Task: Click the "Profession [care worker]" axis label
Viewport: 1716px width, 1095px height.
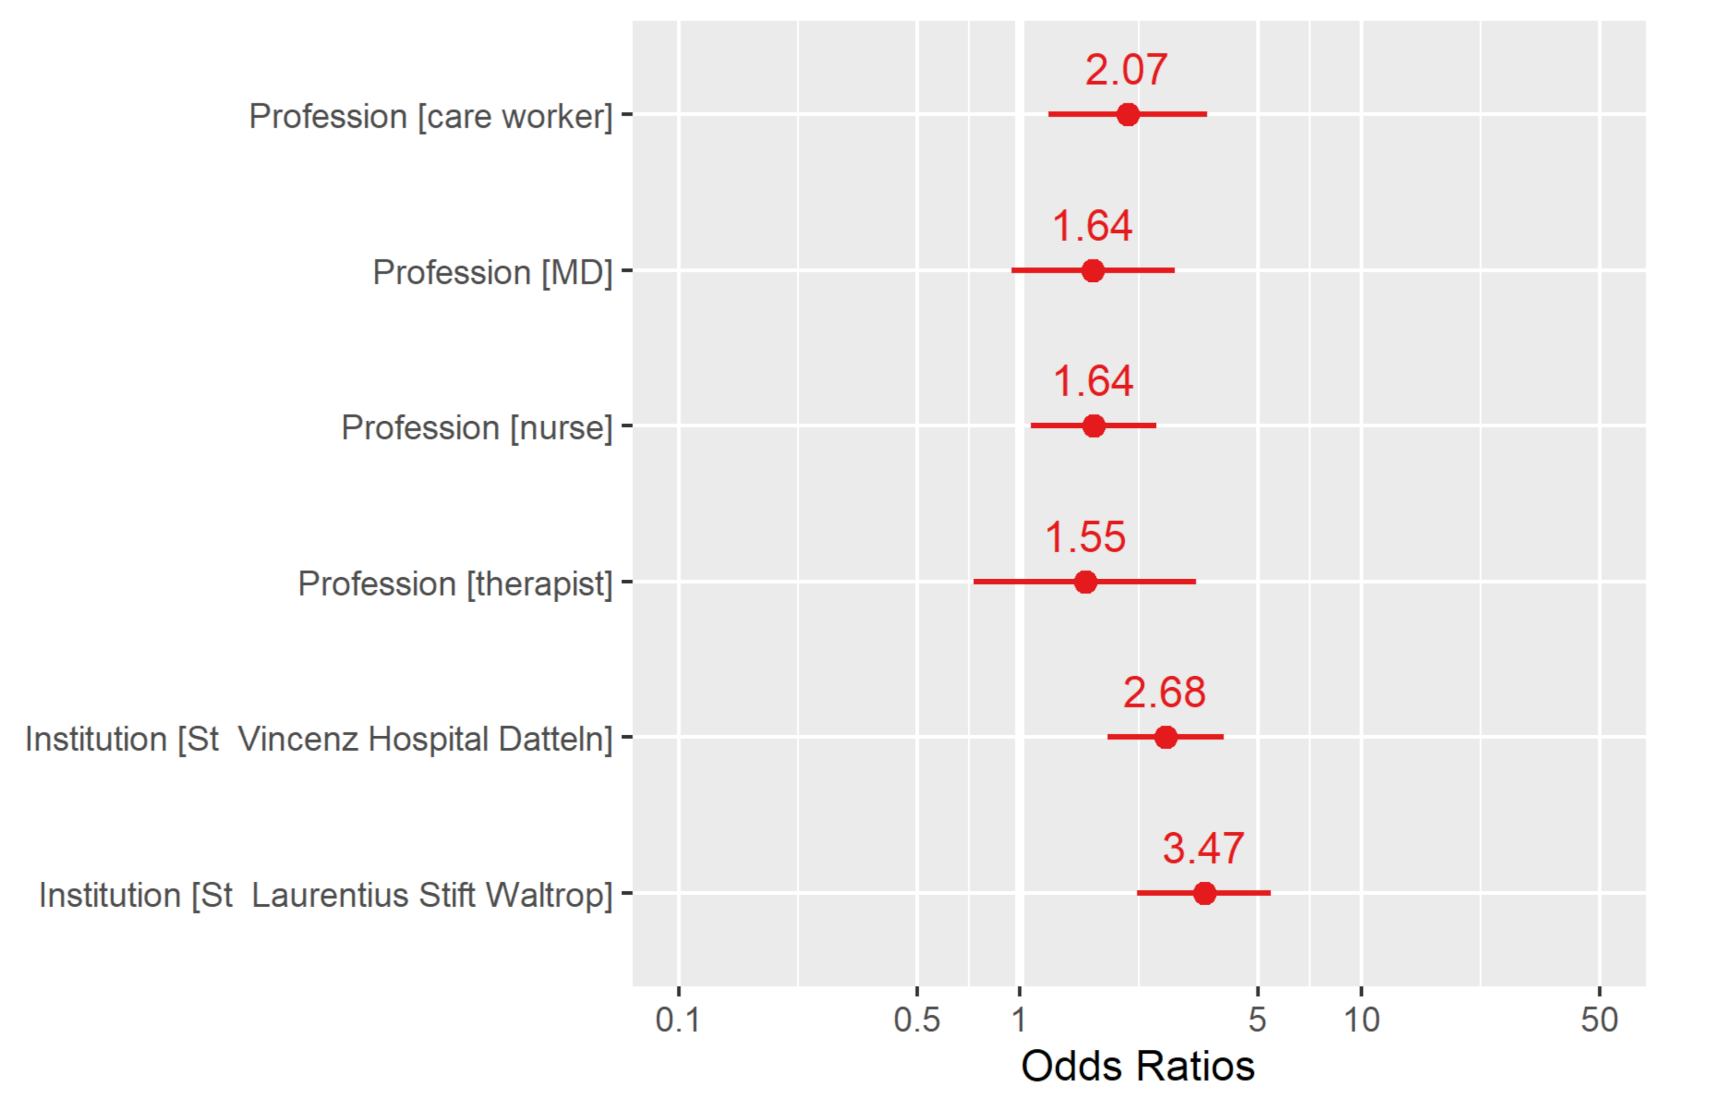Action: tap(430, 116)
